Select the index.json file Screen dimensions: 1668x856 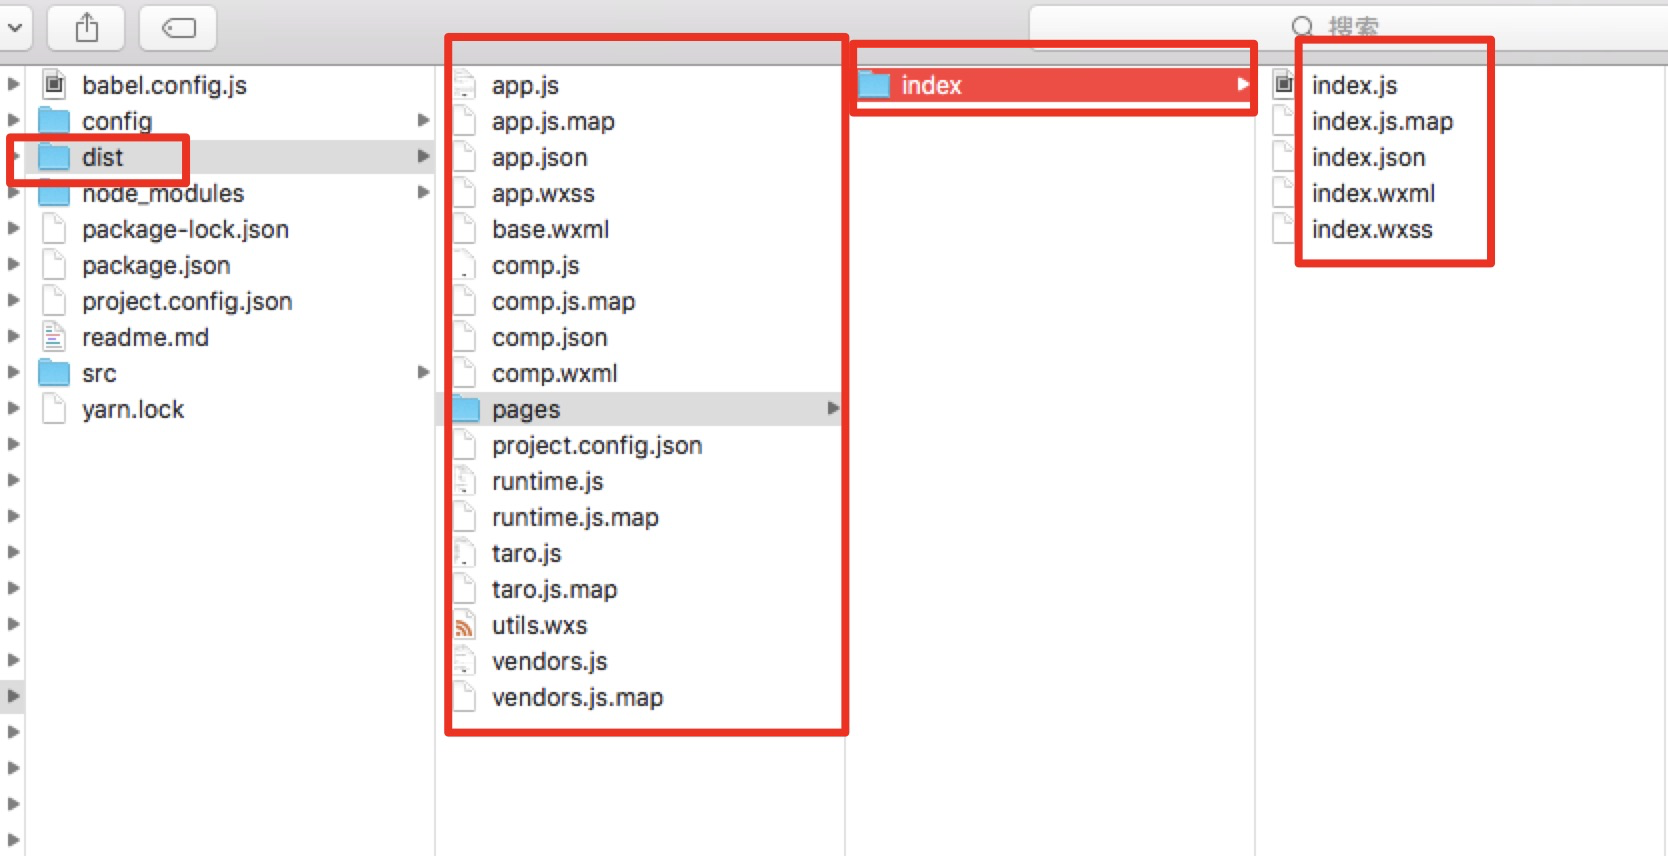click(1368, 157)
